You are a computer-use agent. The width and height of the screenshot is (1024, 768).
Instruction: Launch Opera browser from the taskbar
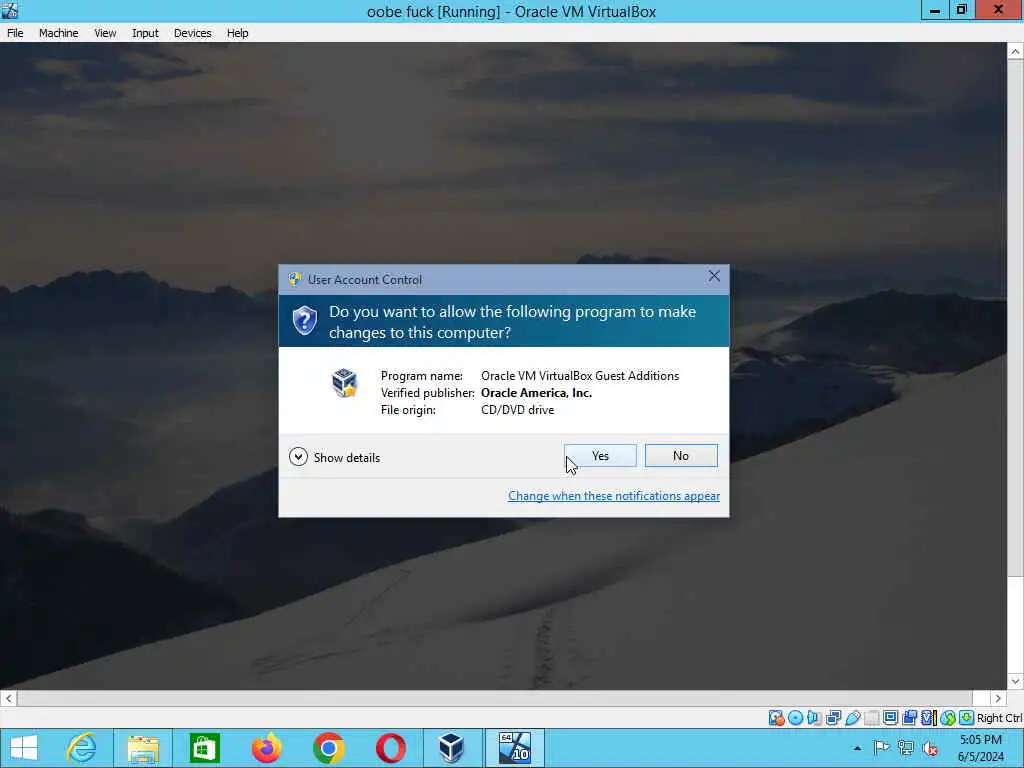[x=390, y=748]
